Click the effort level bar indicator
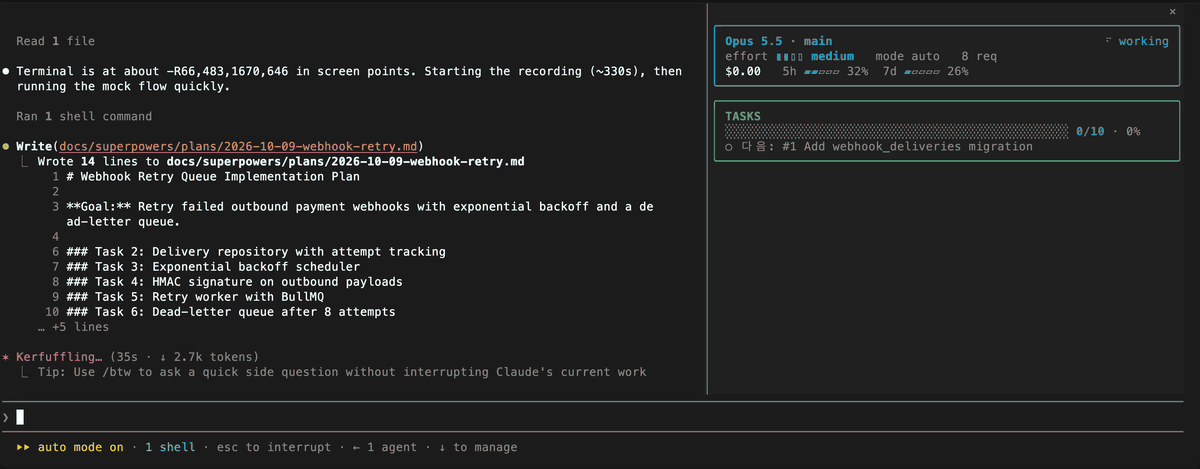This screenshot has width=1200, height=469. [790, 57]
